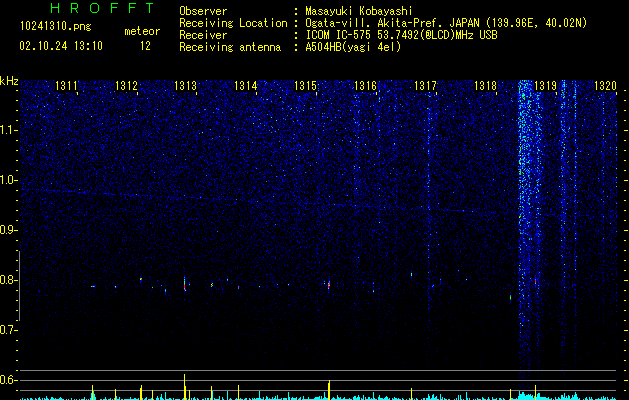Click the 0.9 frequency axis label
This screenshot has width=629, height=400.
pos(8,230)
